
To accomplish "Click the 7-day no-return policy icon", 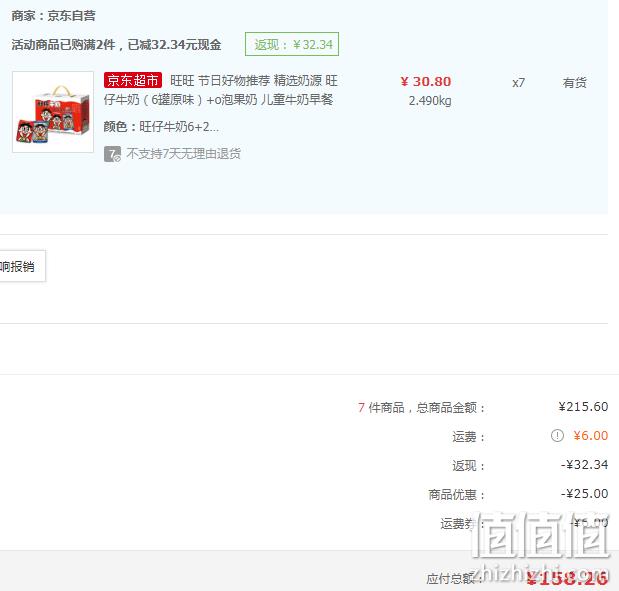I will point(112,154).
